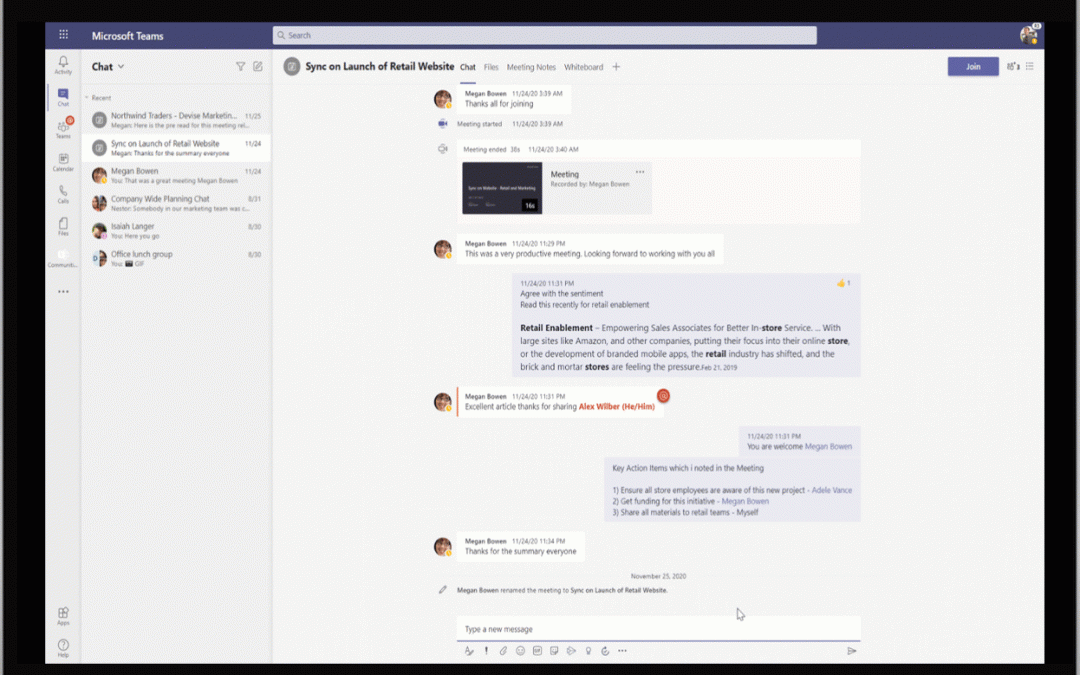Open the Format text options
This screenshot has height=675, width=1080.
pyautogui.click(x=469, y=650)
